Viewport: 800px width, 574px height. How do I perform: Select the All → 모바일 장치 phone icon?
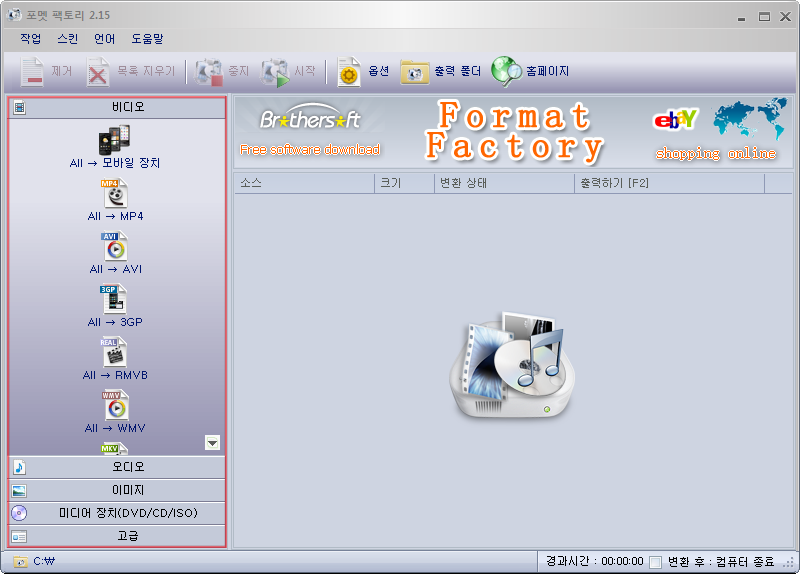[114, 140]
